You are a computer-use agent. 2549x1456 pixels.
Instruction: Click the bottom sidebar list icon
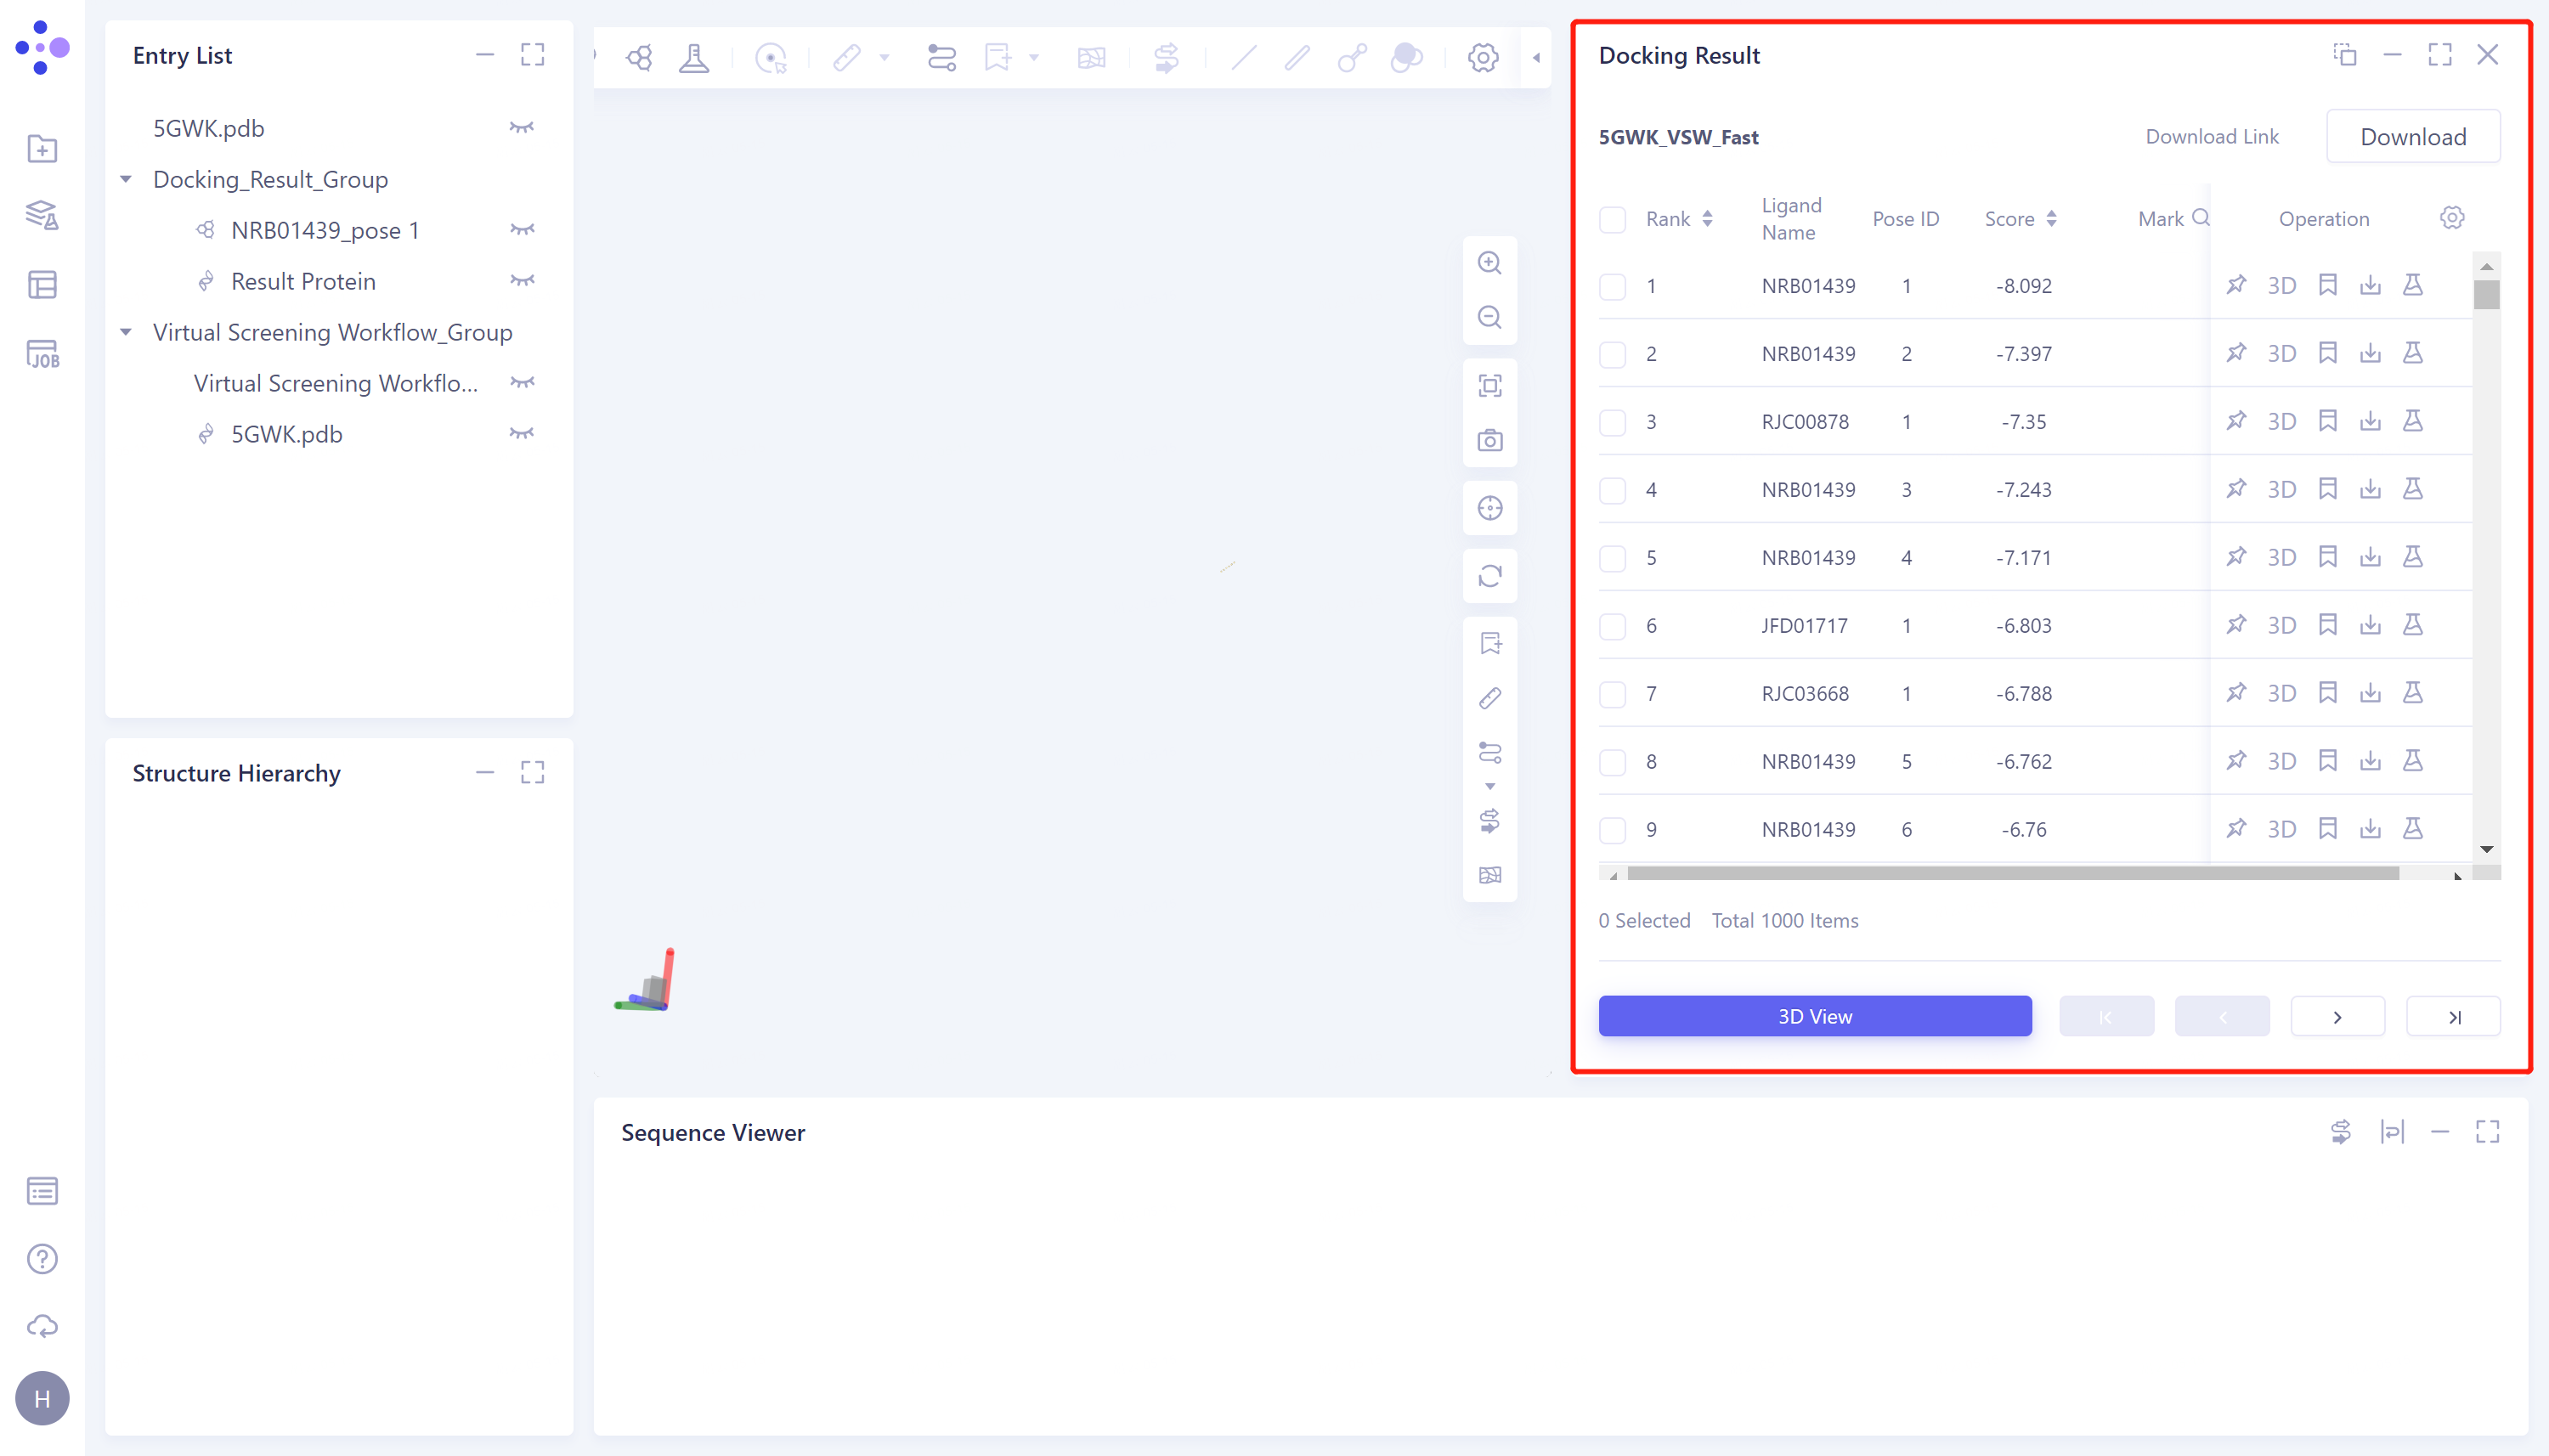point(42,1191)
